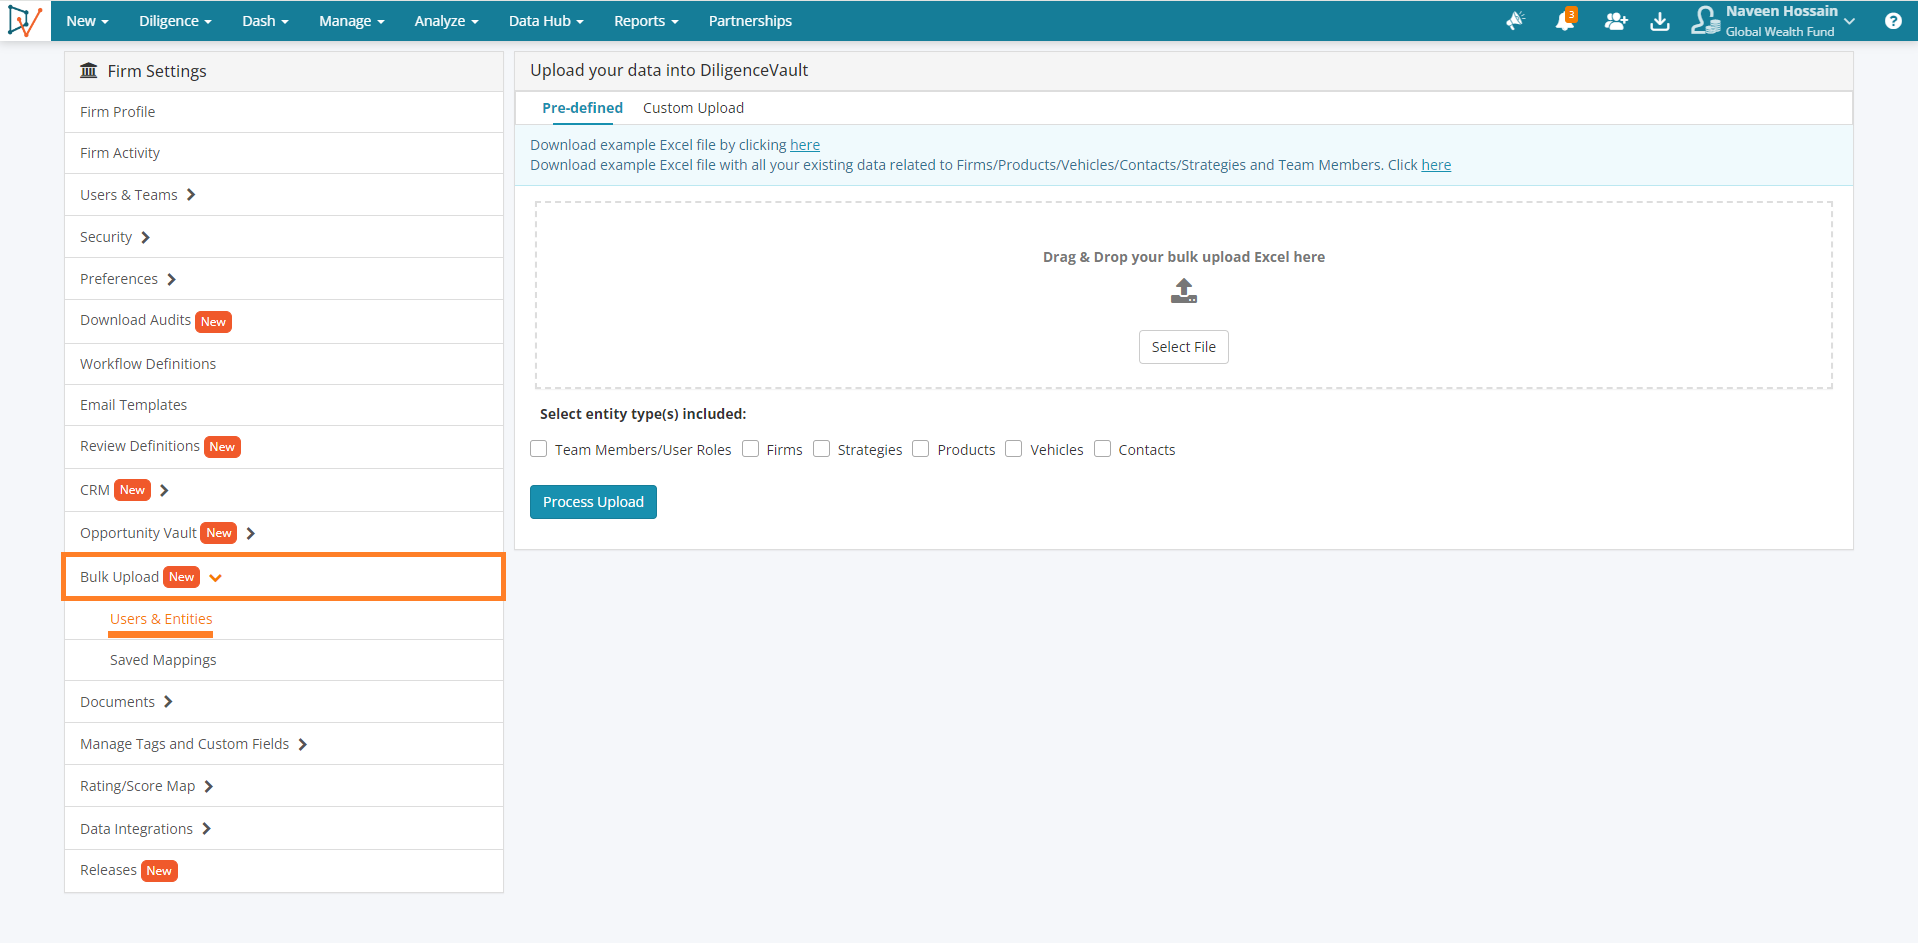Image resolution: width=1918 pixels, height=943 pixels.
Task: Expand the Documents section chevron
Action: point(168,702)
